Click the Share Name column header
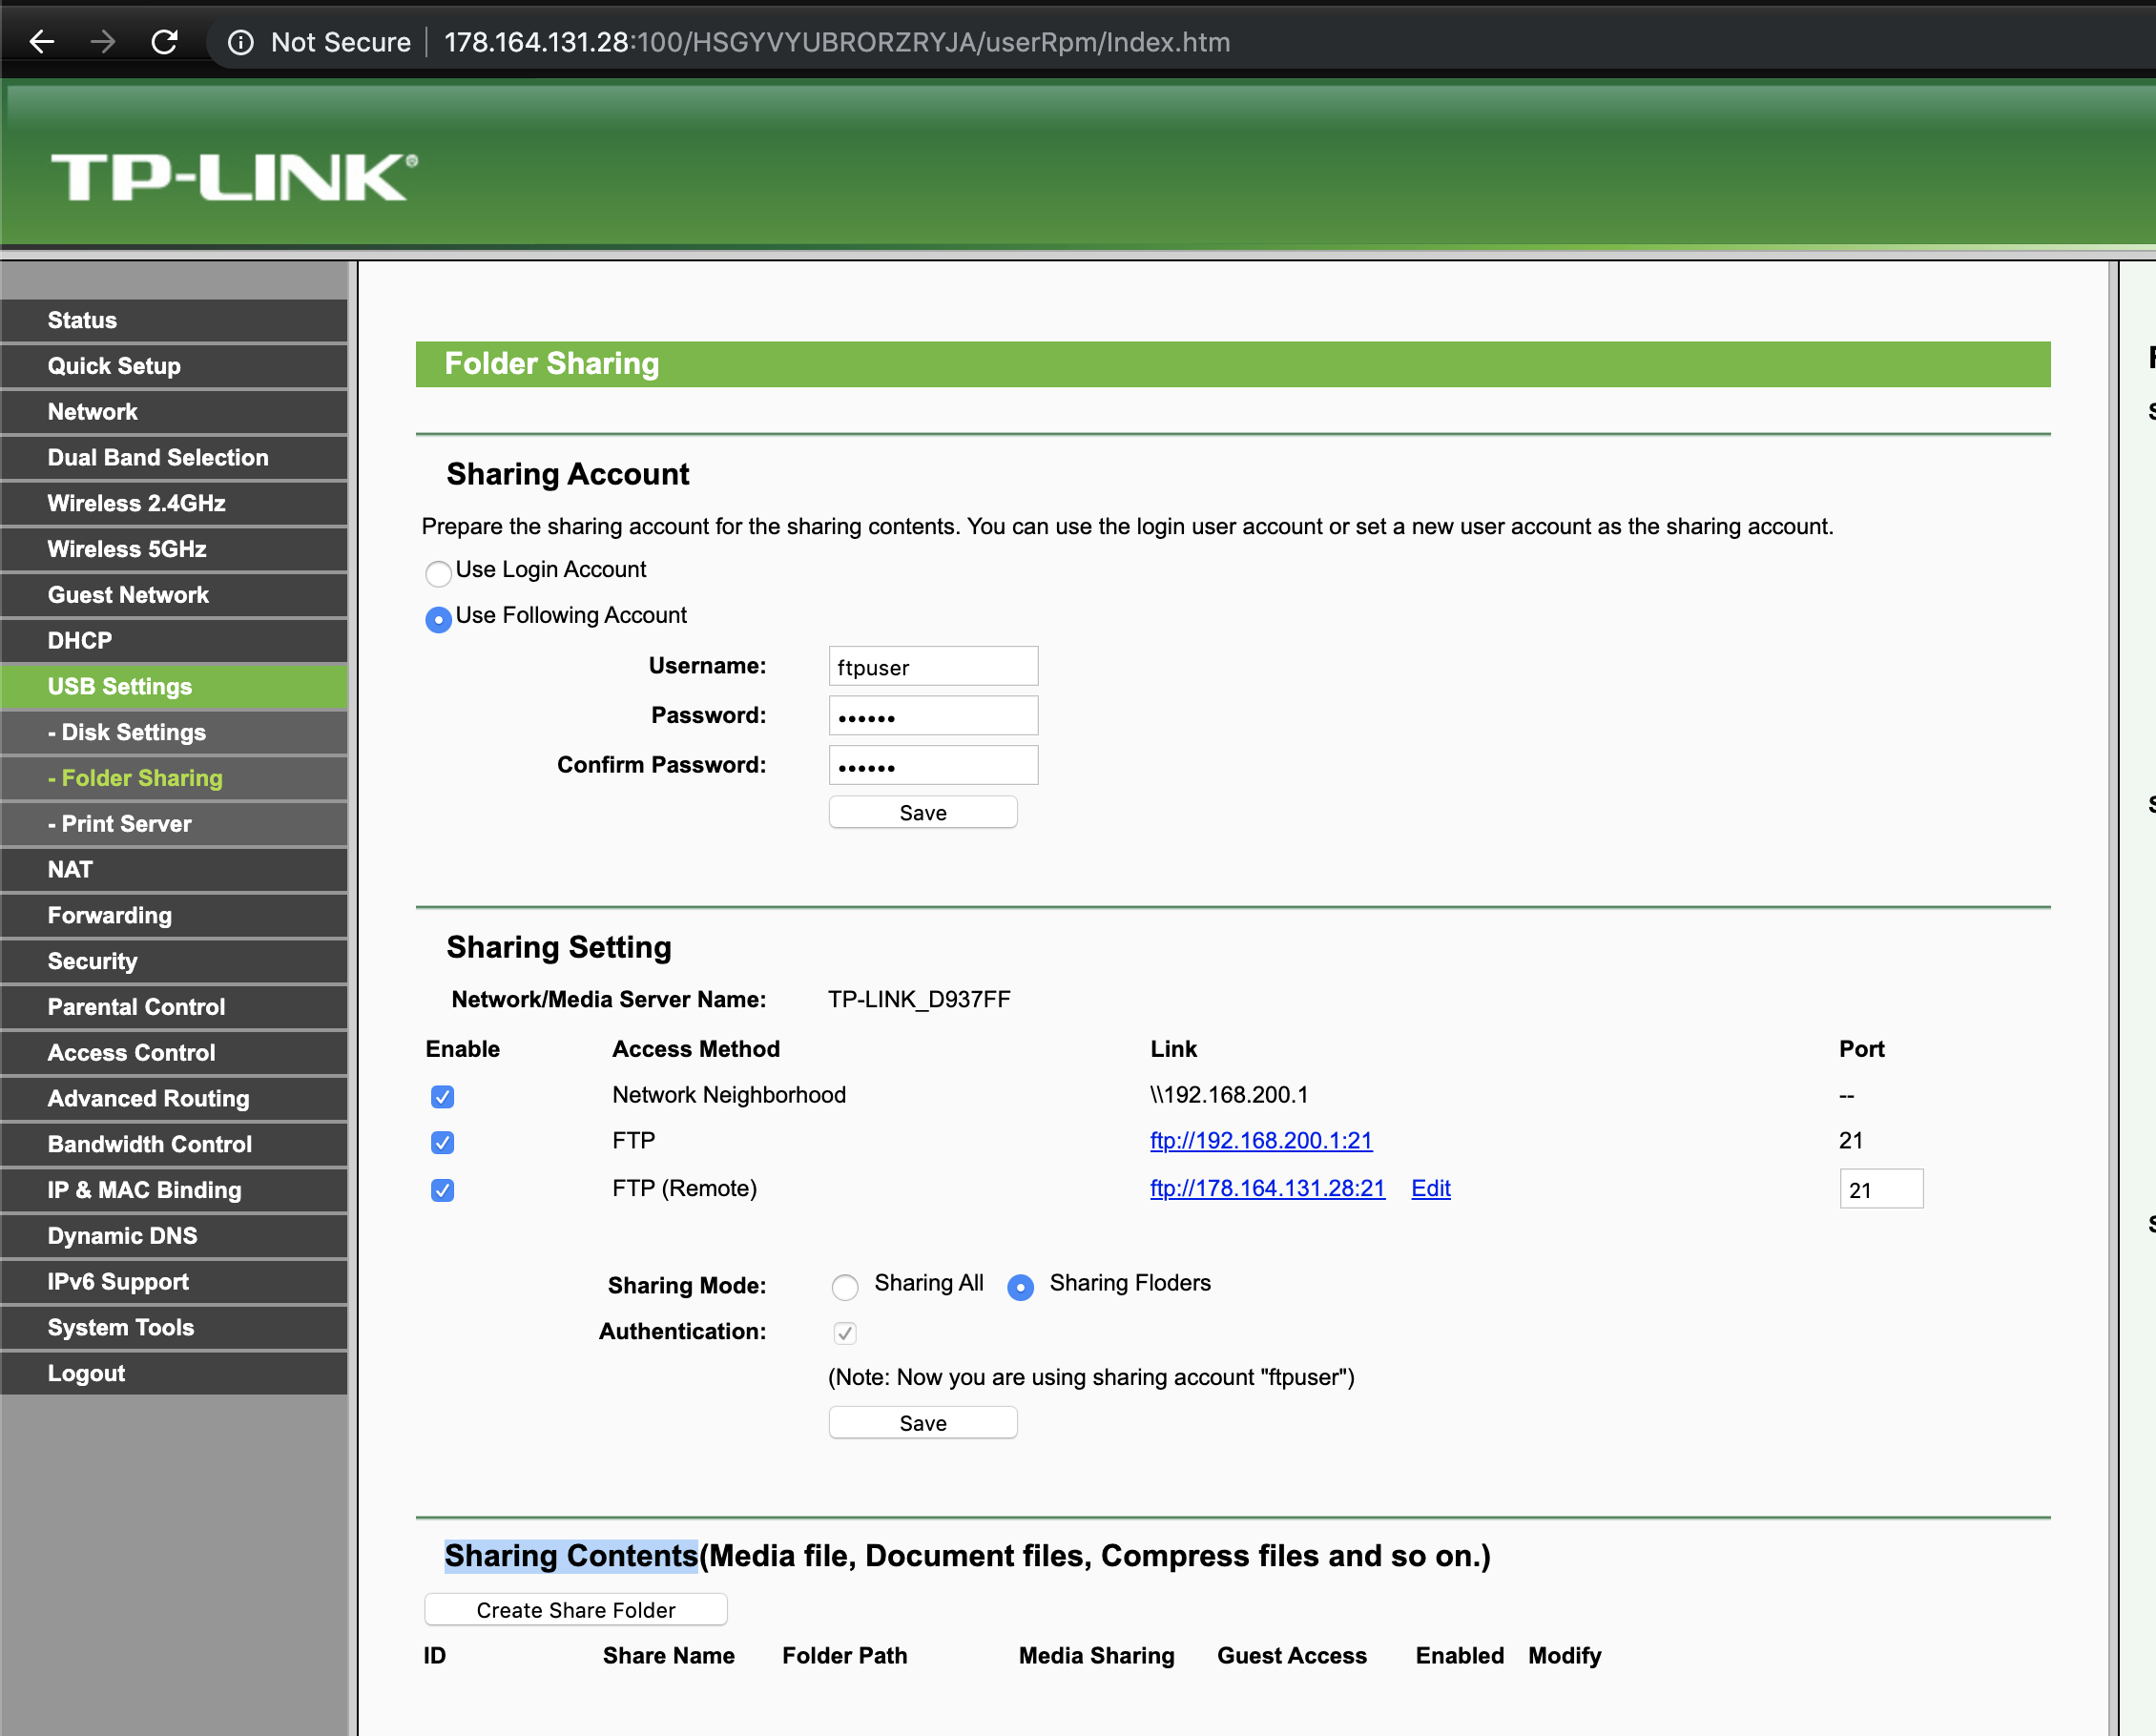 [669, 1657]
